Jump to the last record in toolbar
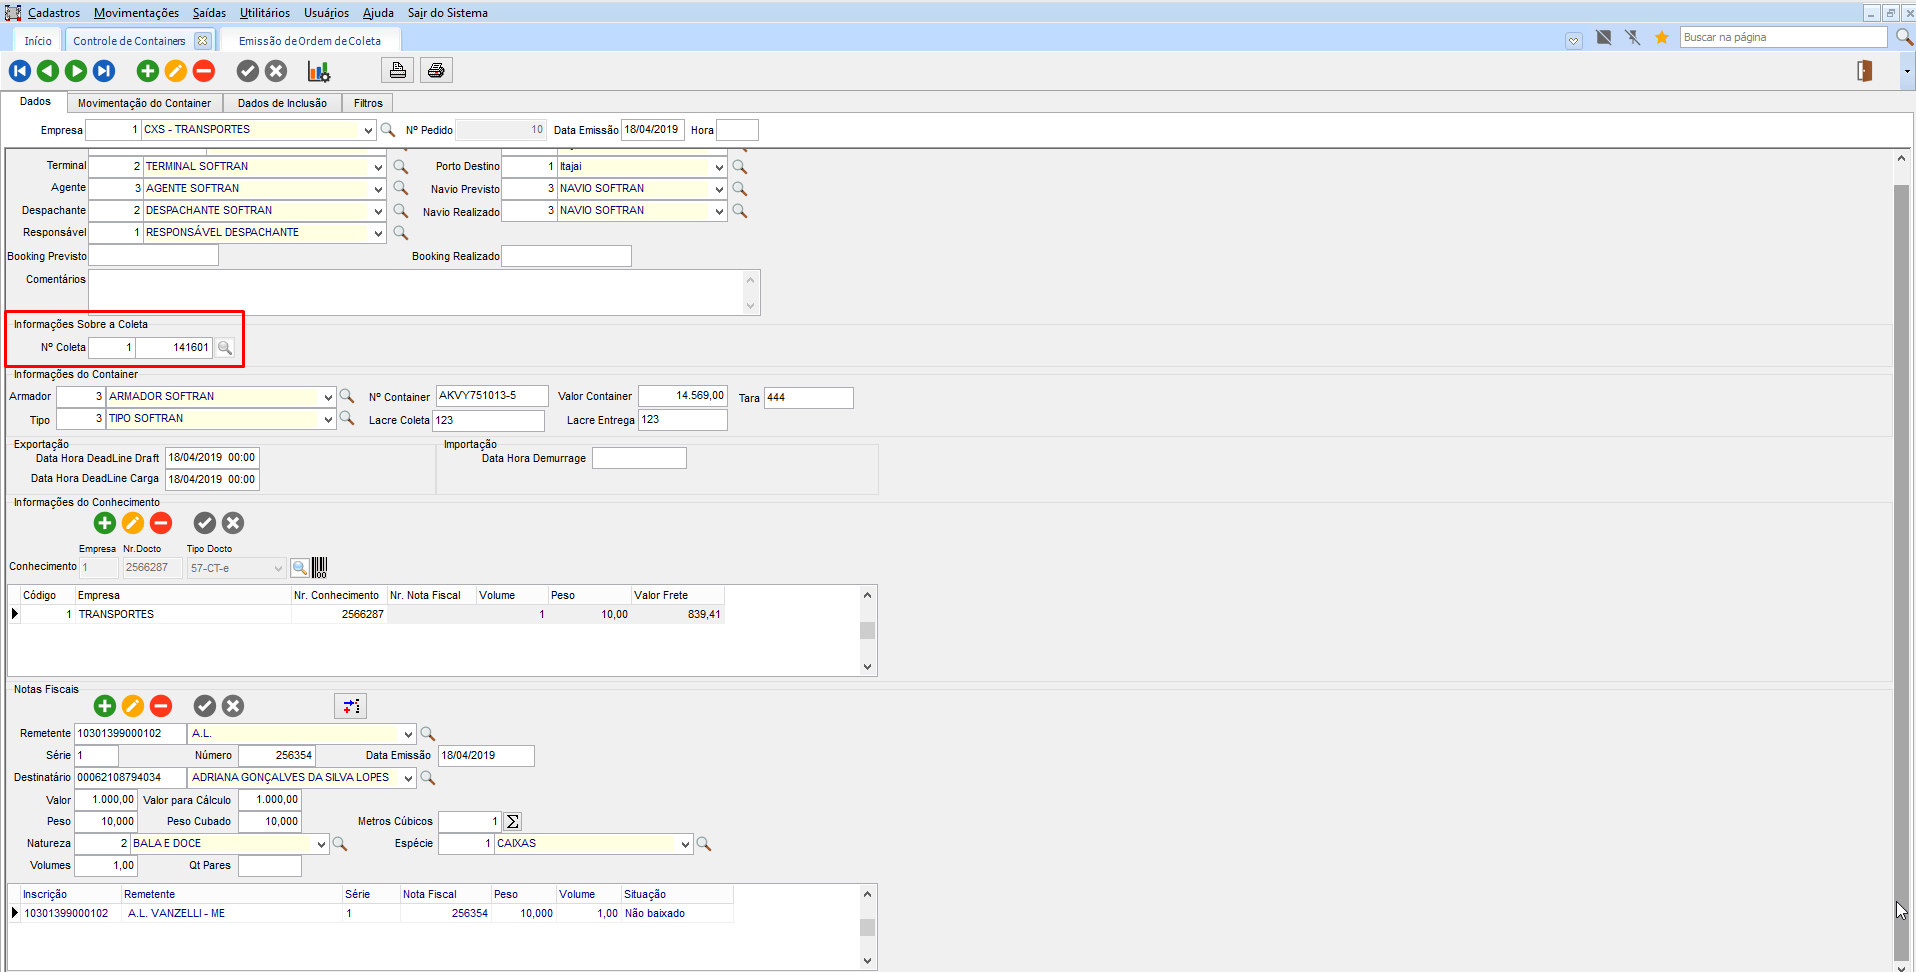1916x972 pixels. coord(104,71)
